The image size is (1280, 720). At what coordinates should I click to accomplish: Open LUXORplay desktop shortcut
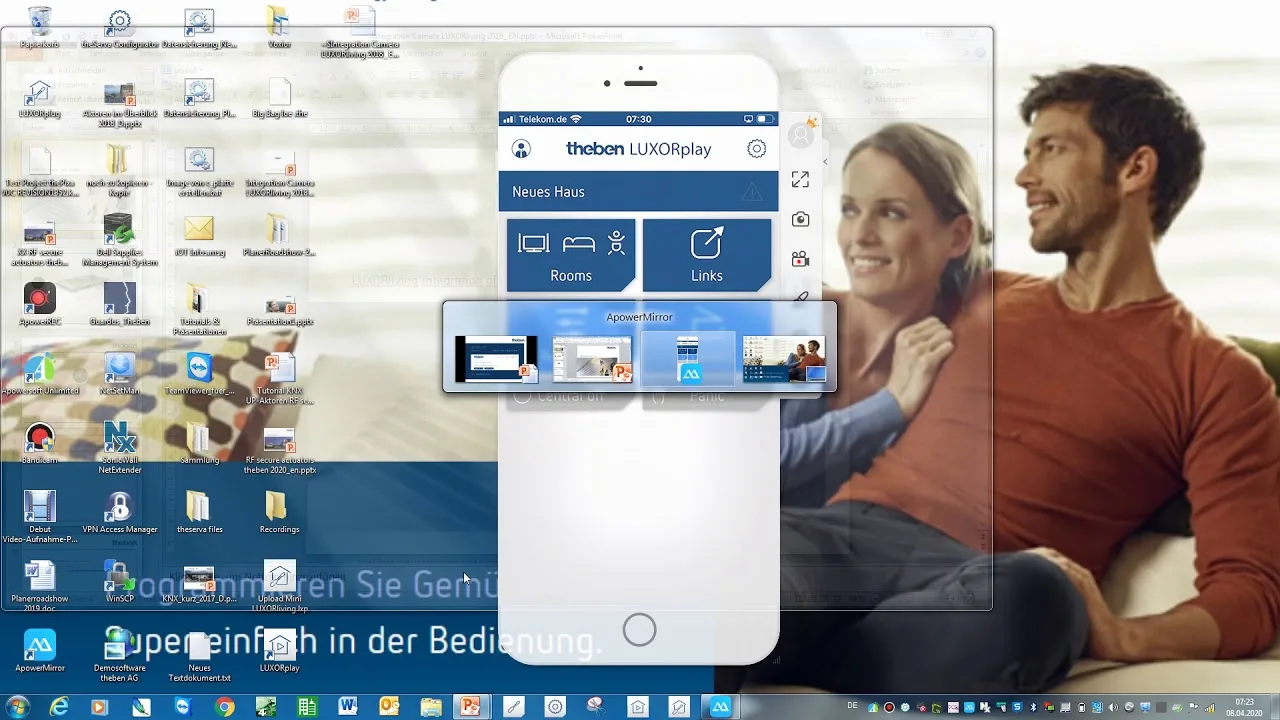(279, 650)
